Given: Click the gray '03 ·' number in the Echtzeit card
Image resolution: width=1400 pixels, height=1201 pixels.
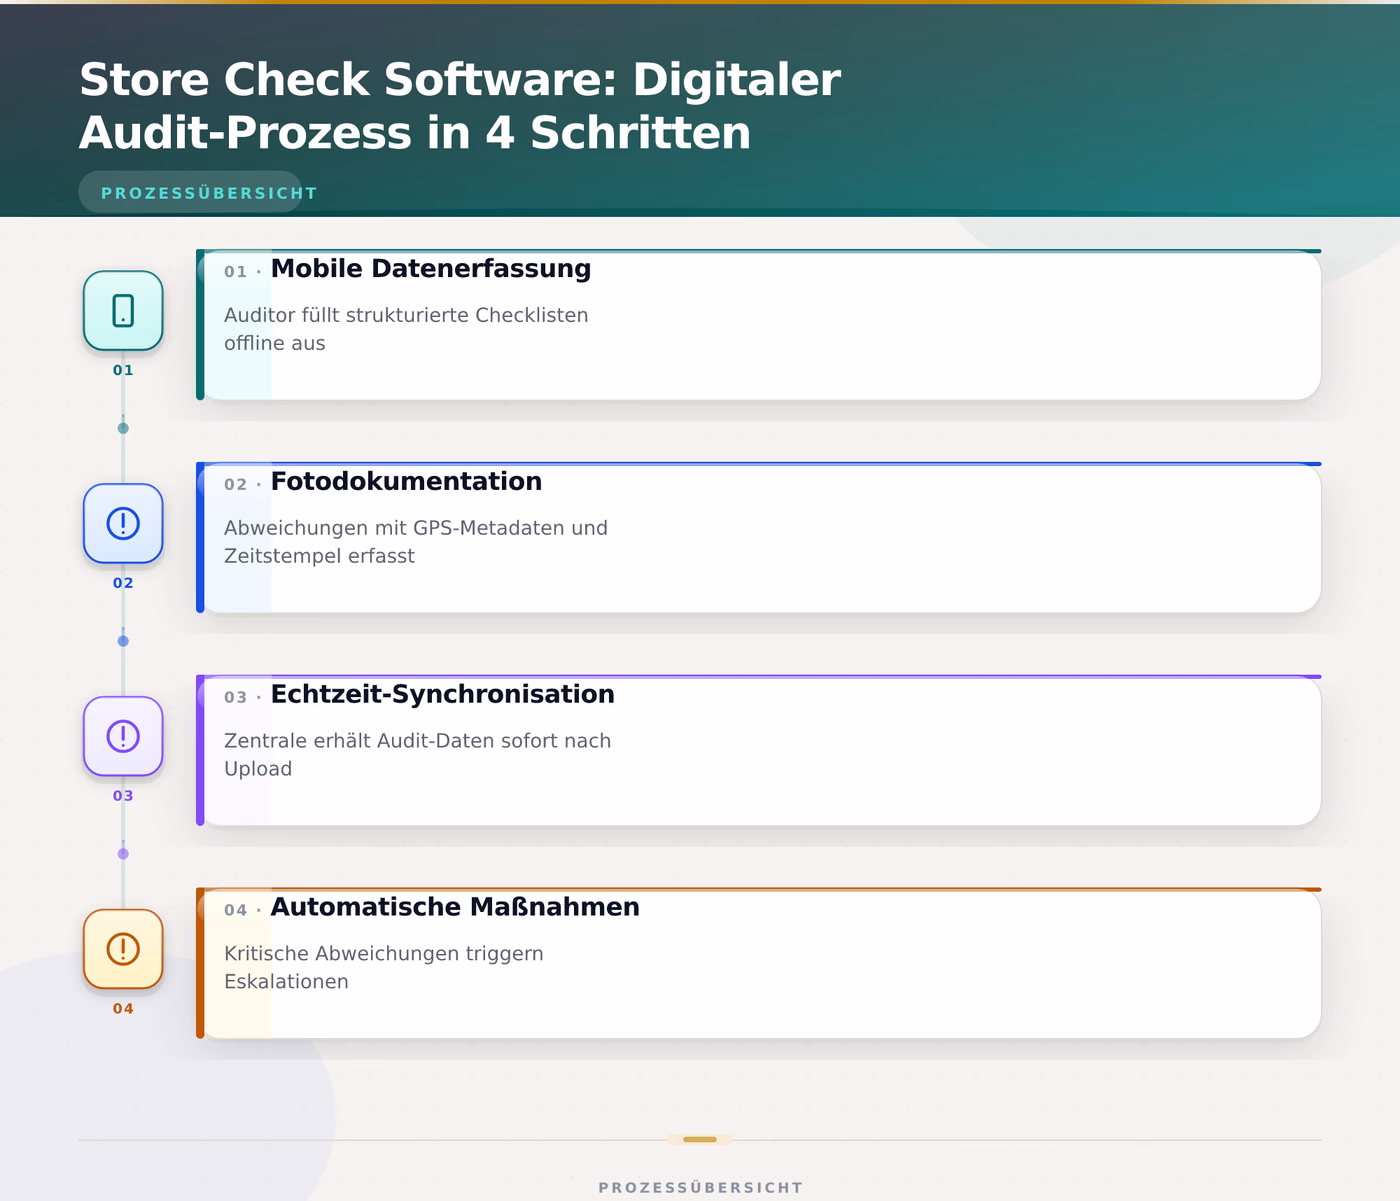Looking at the screenshot, I should pos(243,698).
